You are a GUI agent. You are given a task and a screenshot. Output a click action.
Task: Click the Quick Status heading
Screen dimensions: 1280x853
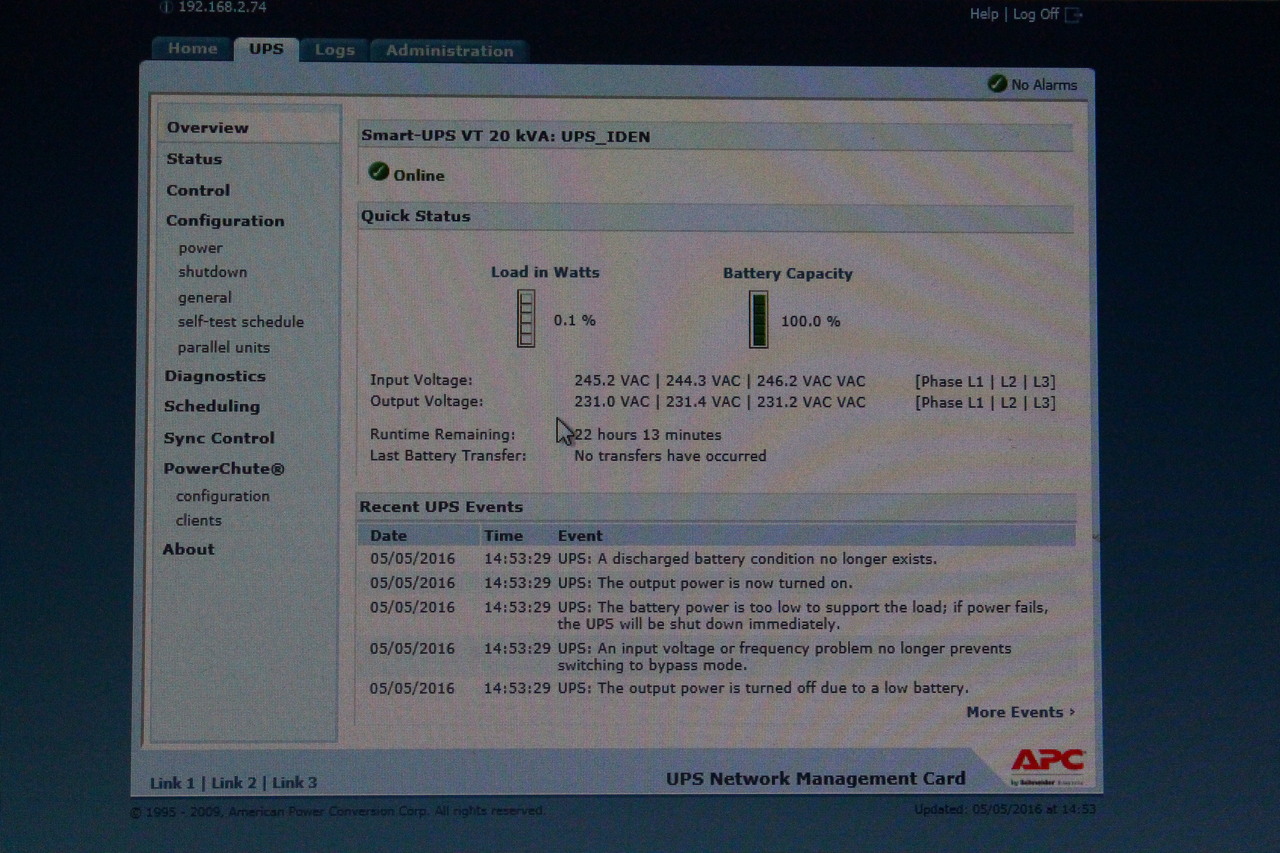[415, 216]
